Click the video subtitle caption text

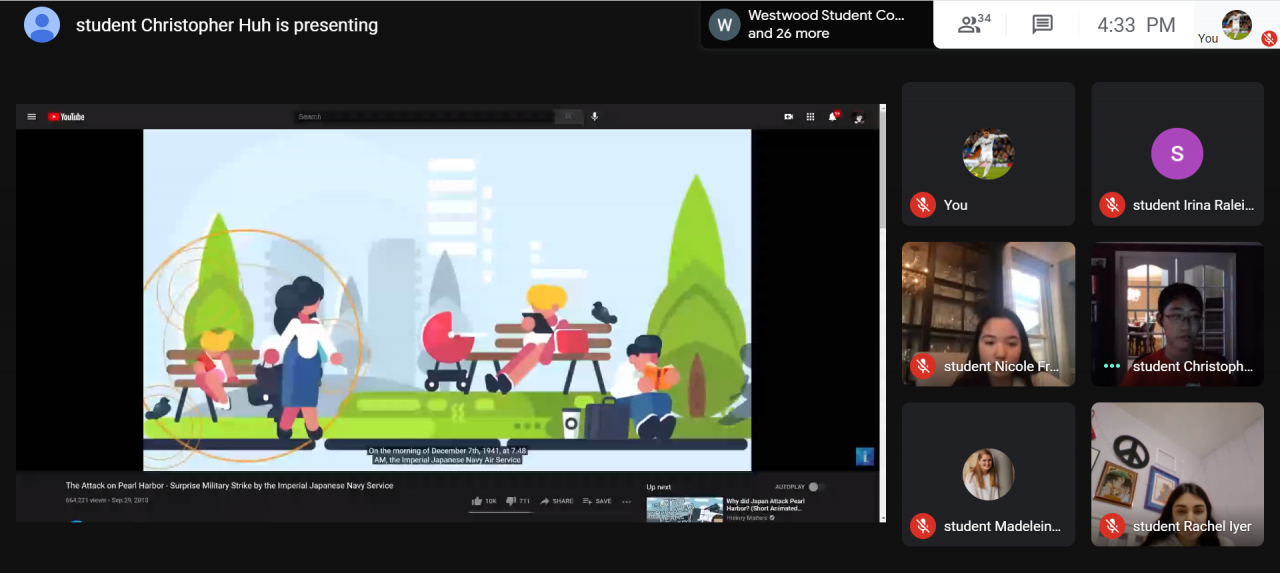(447, 455)
